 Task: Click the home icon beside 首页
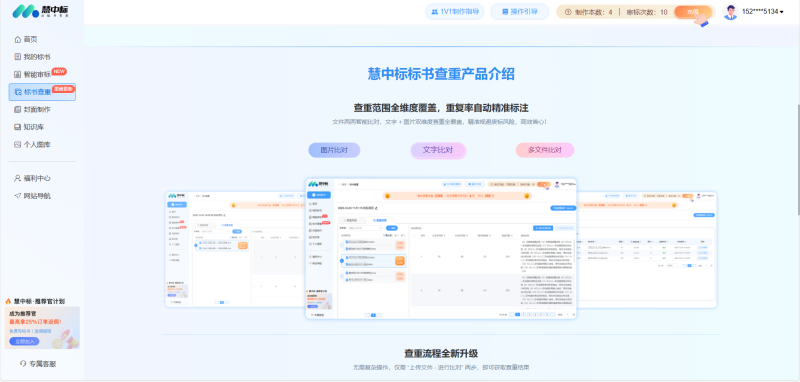point(18,39)
